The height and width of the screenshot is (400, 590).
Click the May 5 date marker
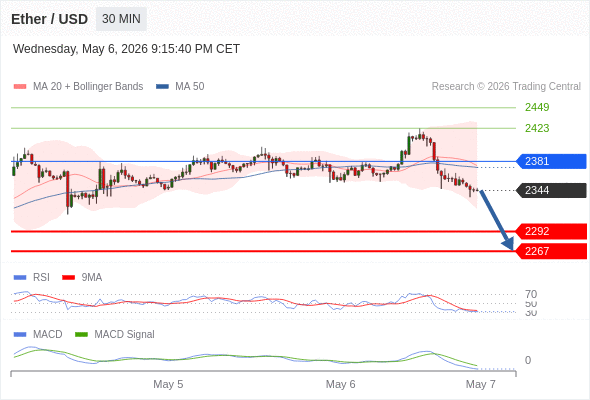click(168, 384)
